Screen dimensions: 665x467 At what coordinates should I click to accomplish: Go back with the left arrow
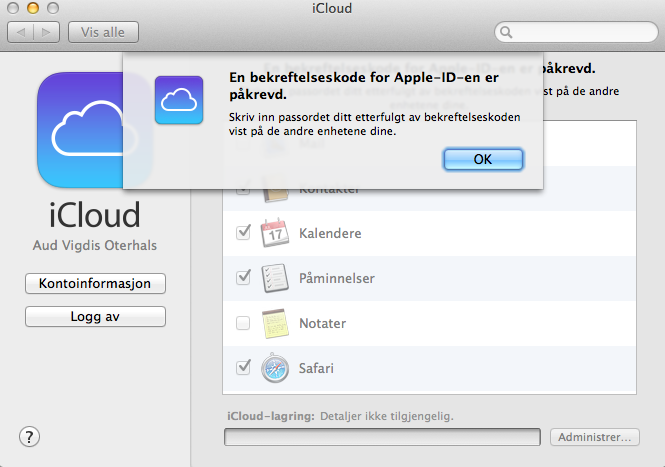[21, 32]
